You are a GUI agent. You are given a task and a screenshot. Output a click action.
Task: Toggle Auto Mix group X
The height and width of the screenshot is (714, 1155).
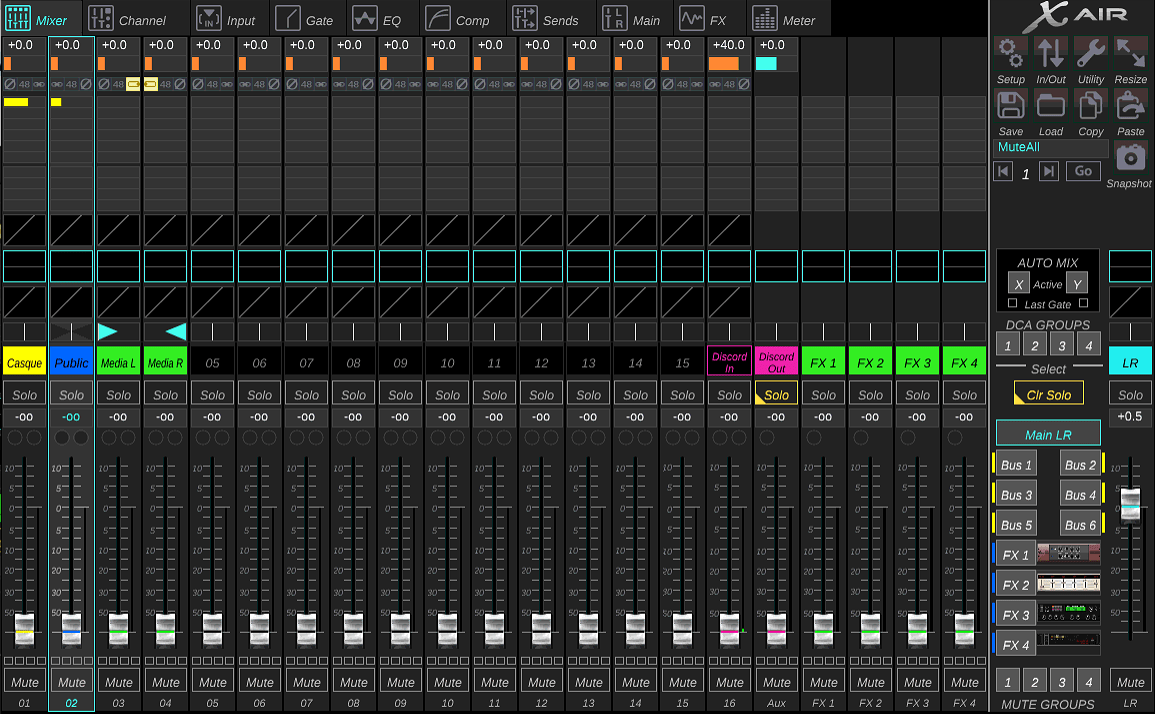pyautogui.click(x=1018, y=284)
